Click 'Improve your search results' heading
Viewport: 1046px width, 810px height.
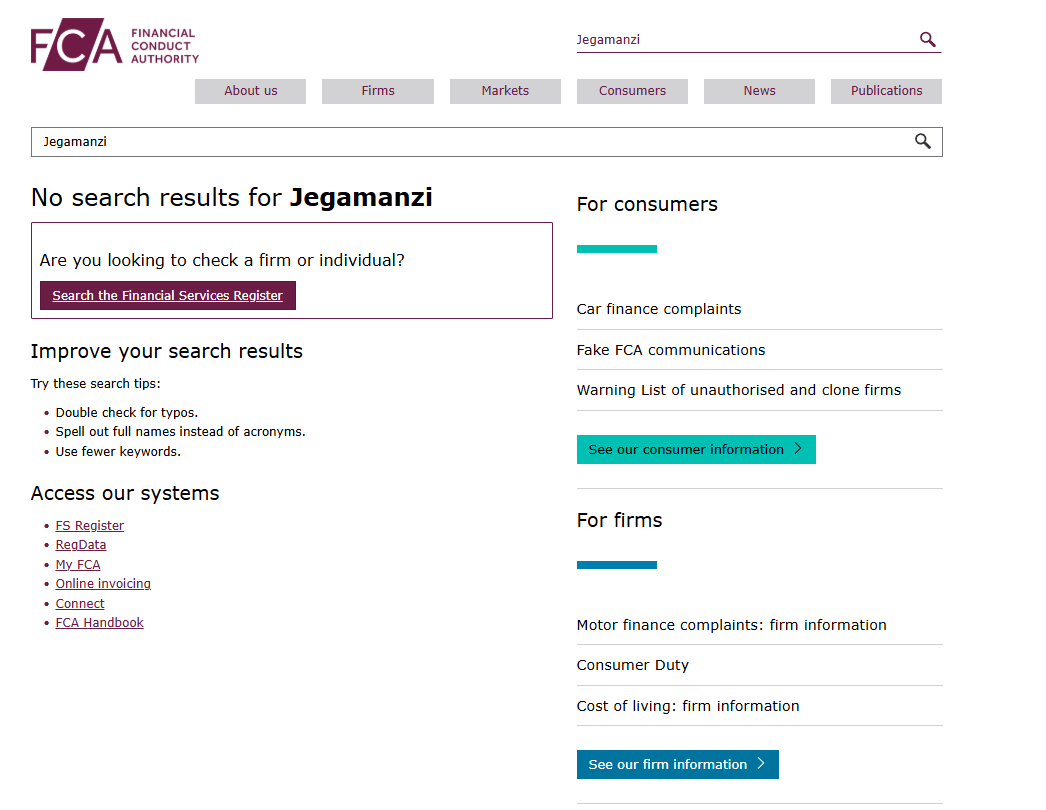pos(167,351)
